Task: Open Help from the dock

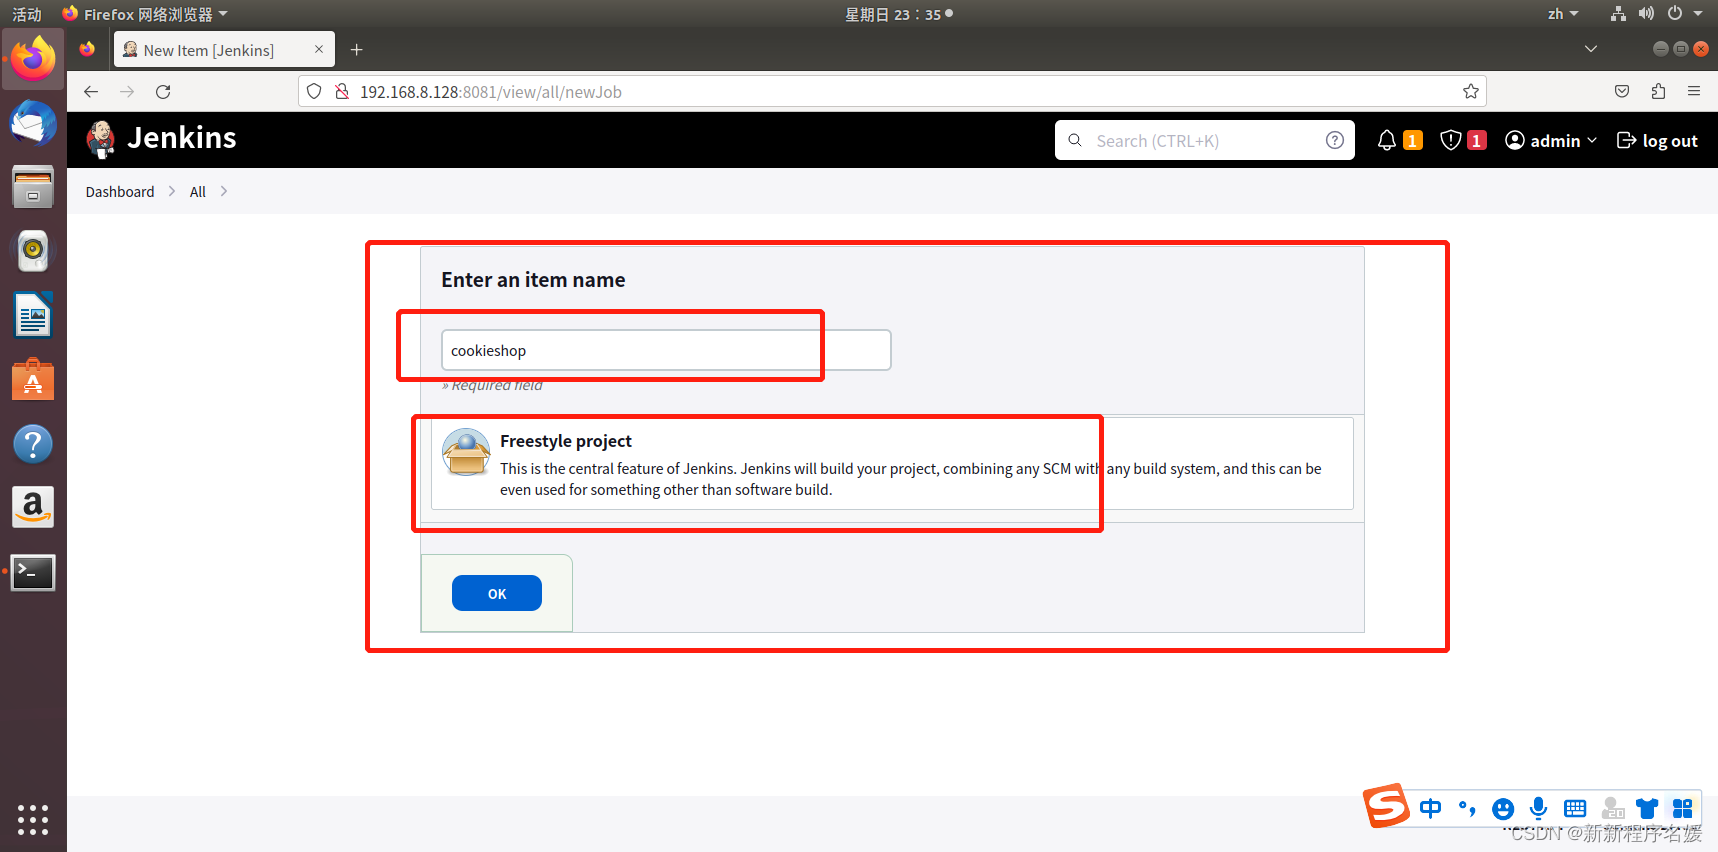Action: pyautogui.click(x=33, y=444)
